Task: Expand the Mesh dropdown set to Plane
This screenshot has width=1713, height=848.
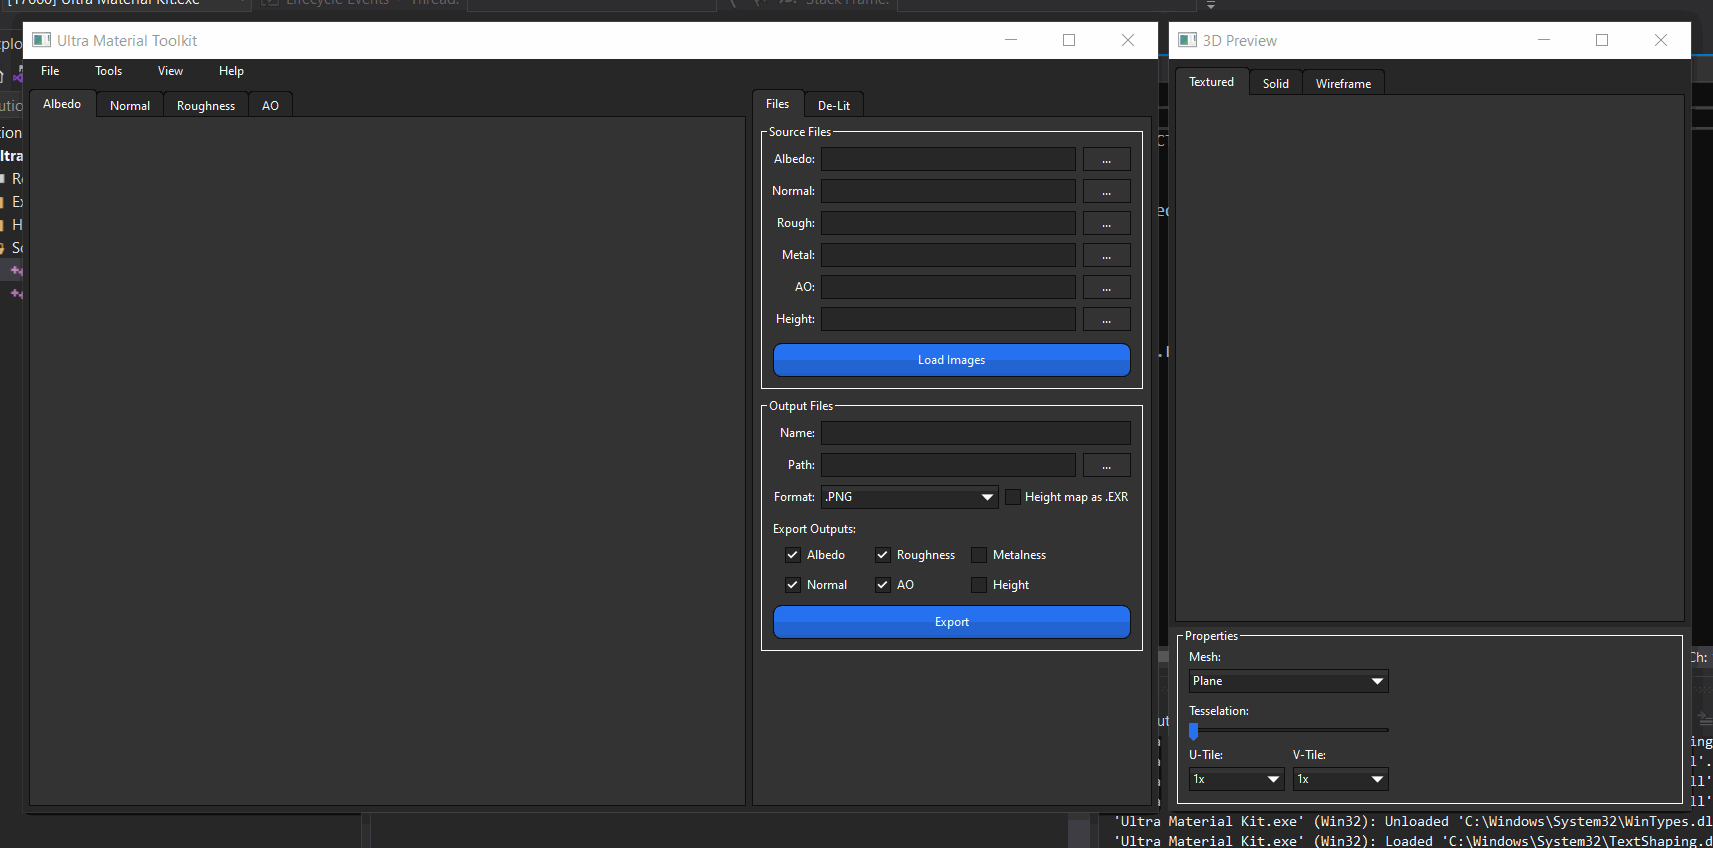Action: (x=1288, y=681)
